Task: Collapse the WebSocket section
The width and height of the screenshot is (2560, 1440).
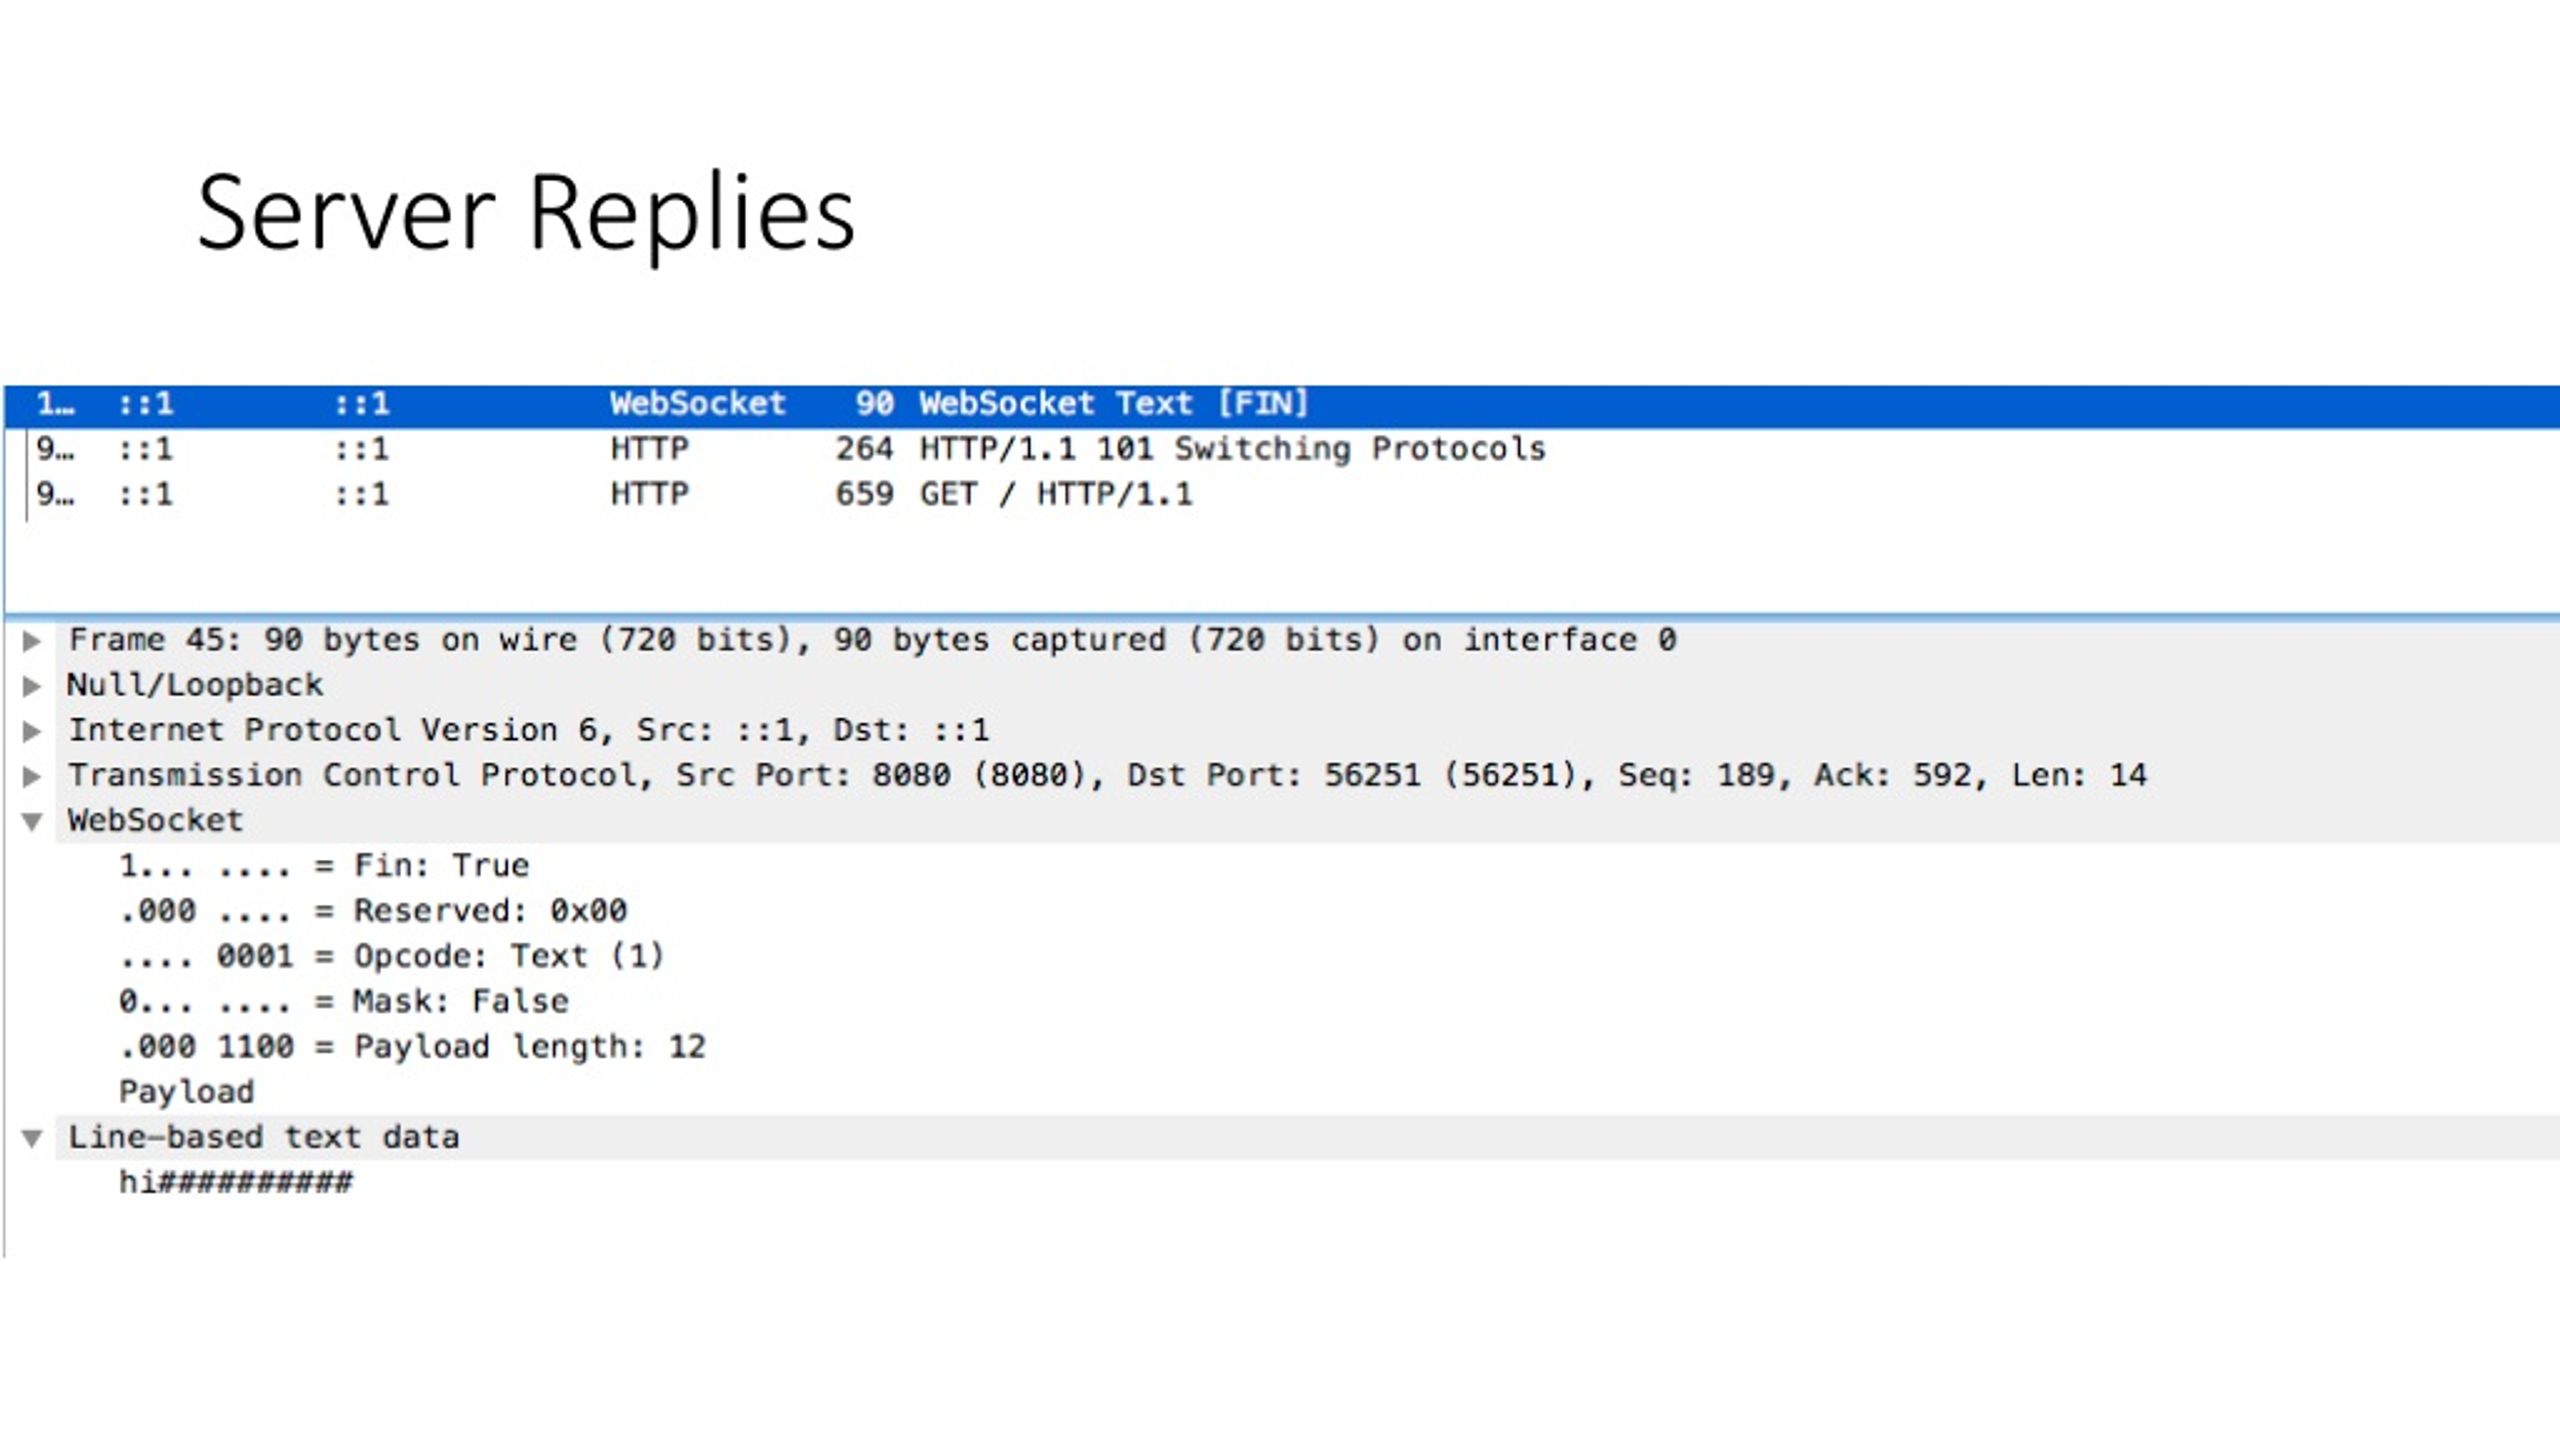Action: point(32,822)
